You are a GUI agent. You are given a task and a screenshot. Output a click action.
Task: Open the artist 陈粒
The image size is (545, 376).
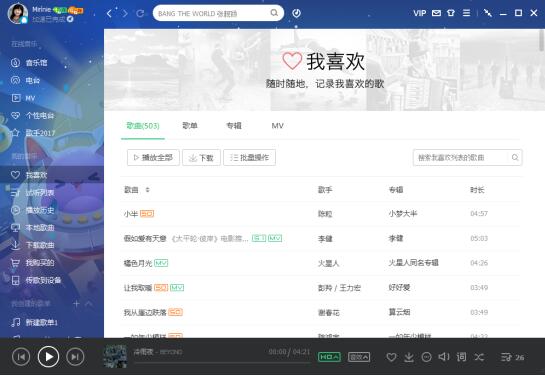point(325,214)
